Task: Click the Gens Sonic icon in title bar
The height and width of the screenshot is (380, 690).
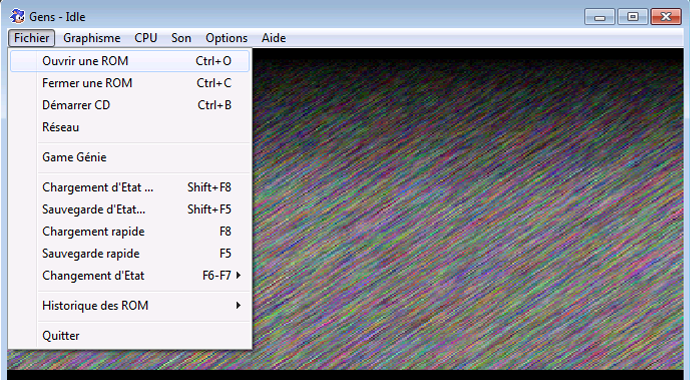Action: (x=17, y=17)
